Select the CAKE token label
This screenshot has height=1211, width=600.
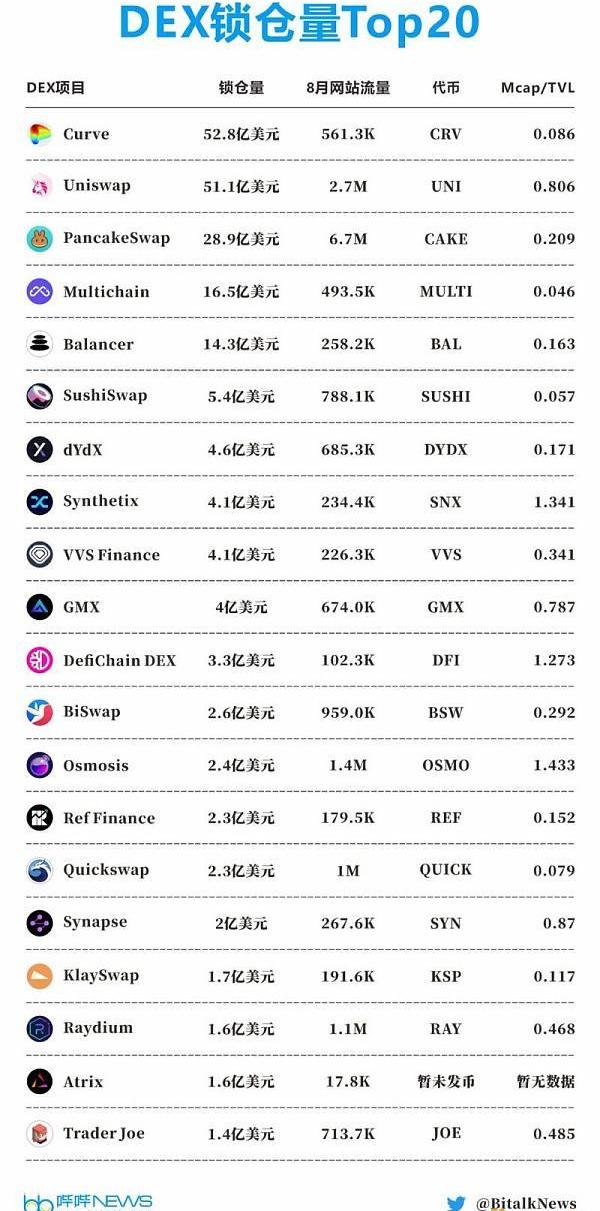click(x=446, y=239)
